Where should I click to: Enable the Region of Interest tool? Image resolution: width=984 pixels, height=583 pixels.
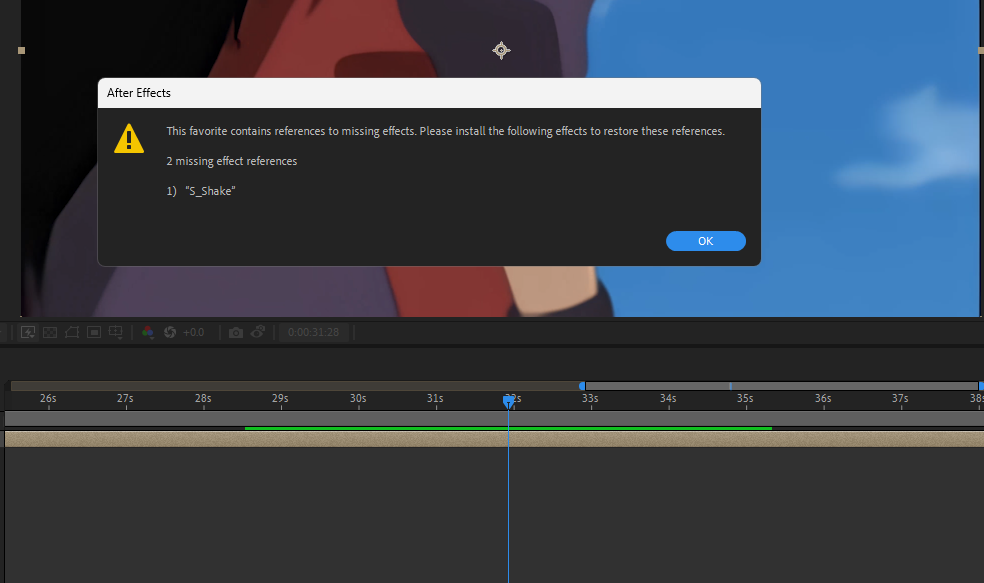94,331
